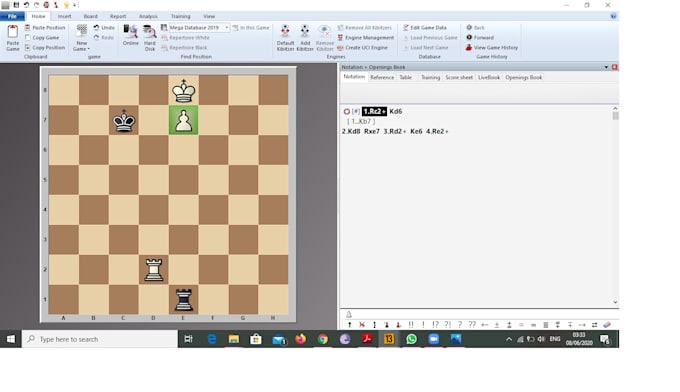Click move 2.Kd8 in notation
Image resolution: width=680 pixels, height=392 pixels.
(x=351, y=131)
